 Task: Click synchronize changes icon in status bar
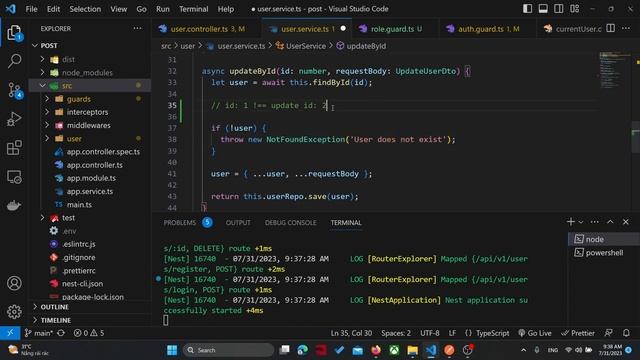[61, 333]
